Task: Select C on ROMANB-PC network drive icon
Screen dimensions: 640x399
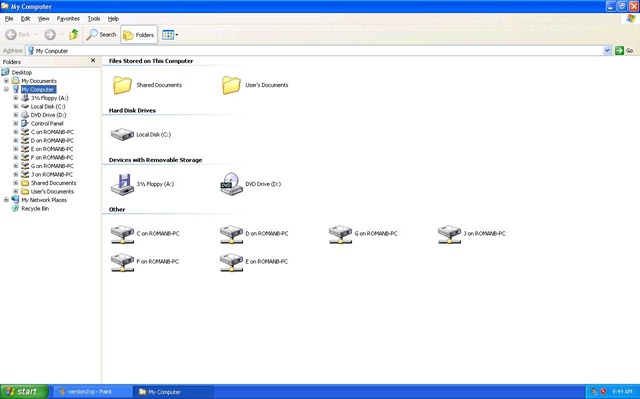Action: click(122, 234)
